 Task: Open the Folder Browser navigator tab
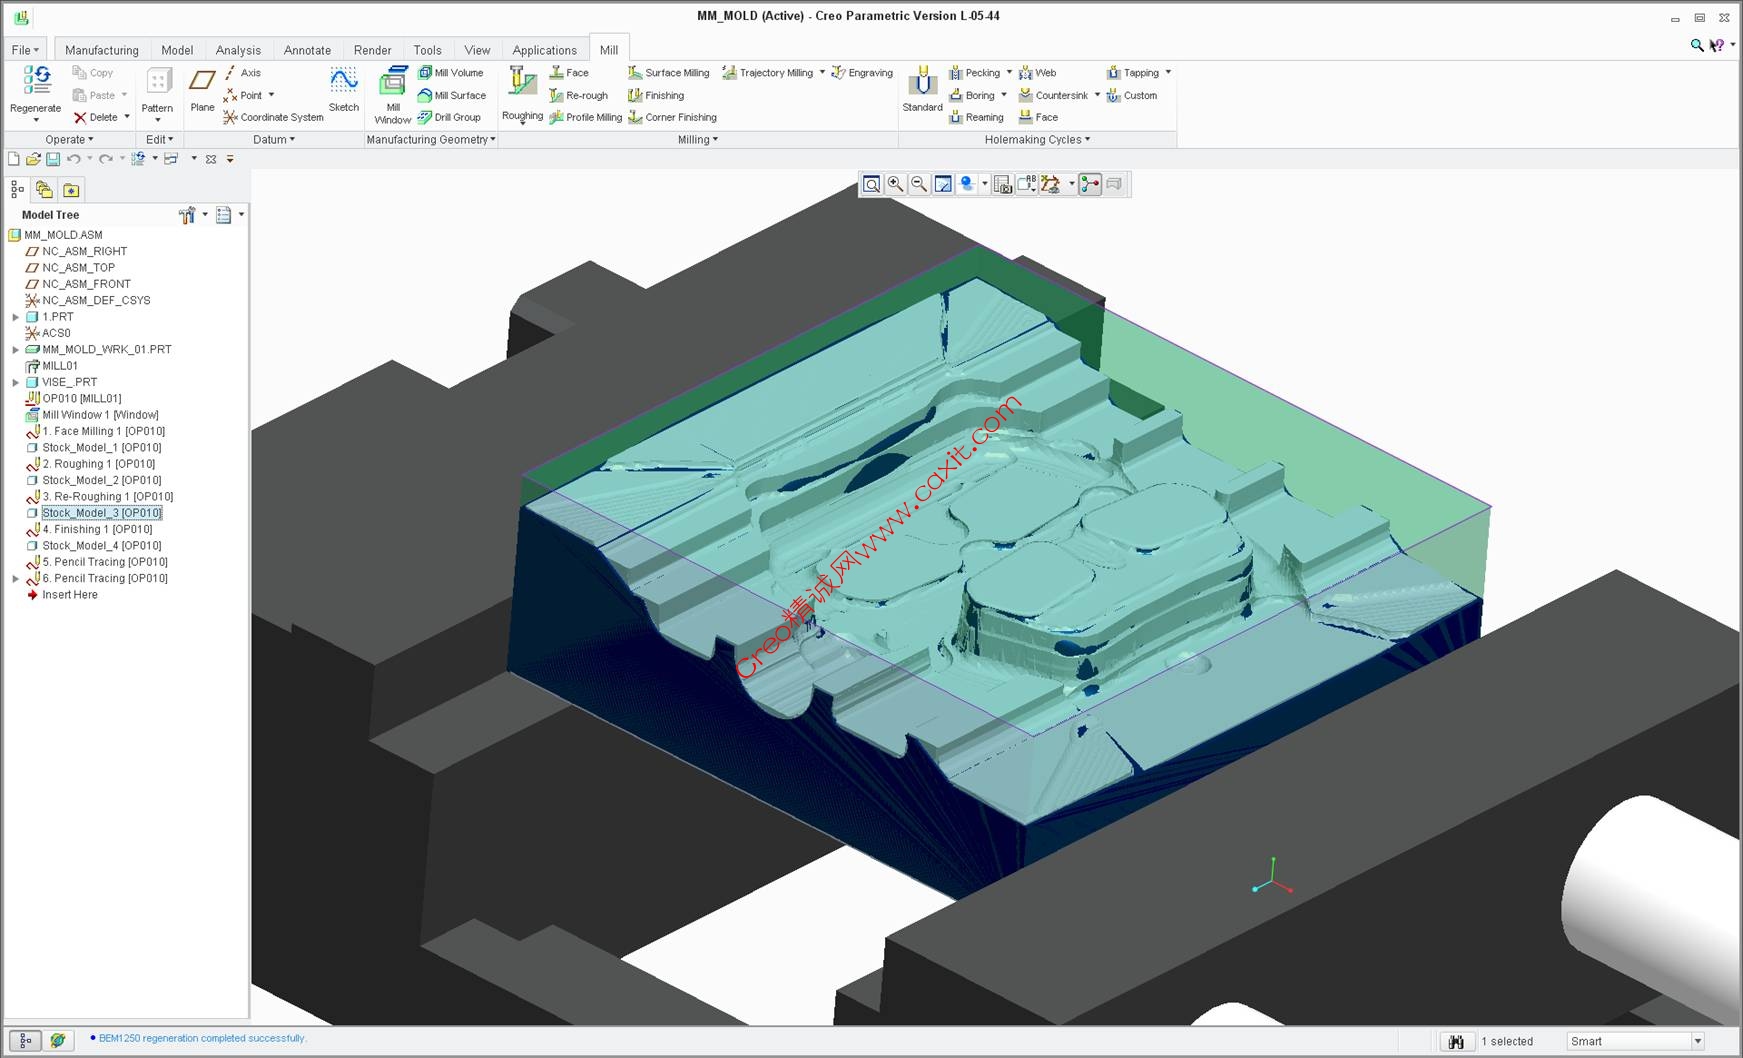(44, 190)
